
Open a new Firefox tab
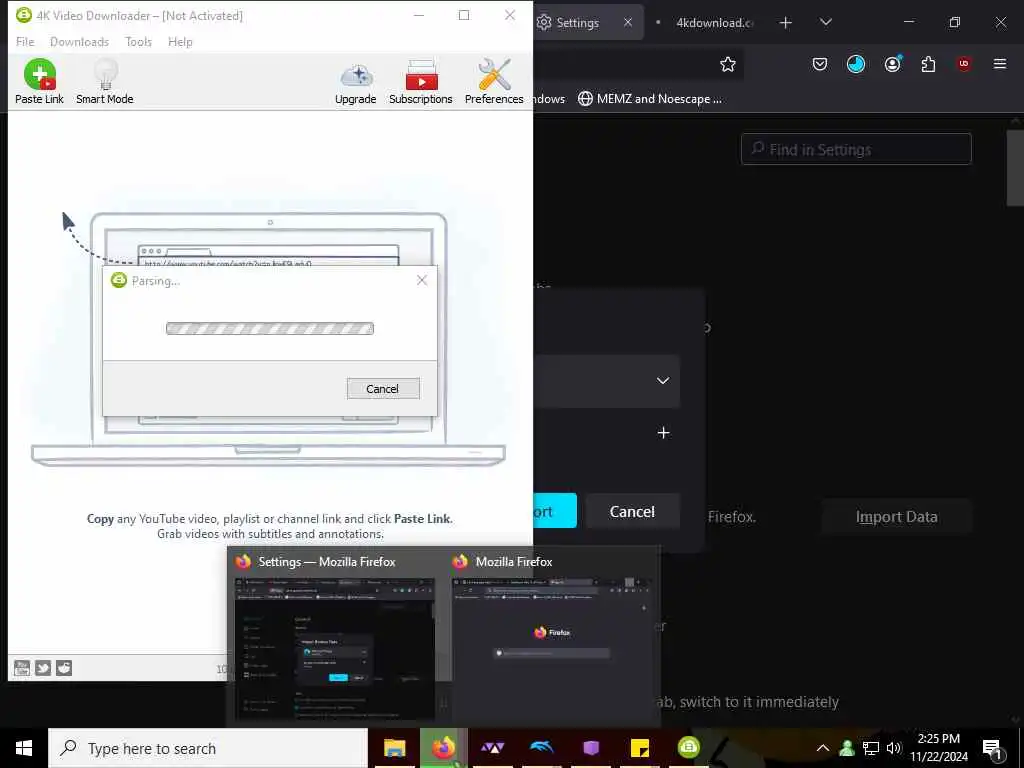(x=786, y=23)
